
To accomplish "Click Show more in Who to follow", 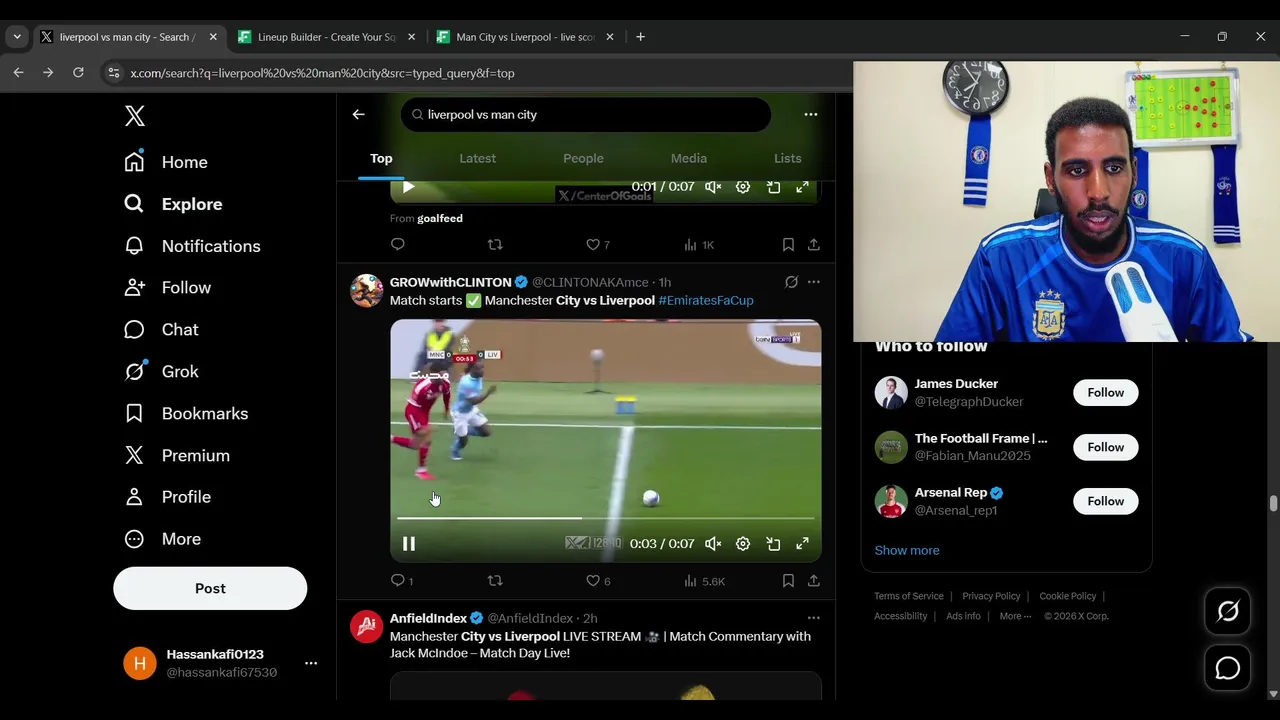I will (x=907, y=550).
